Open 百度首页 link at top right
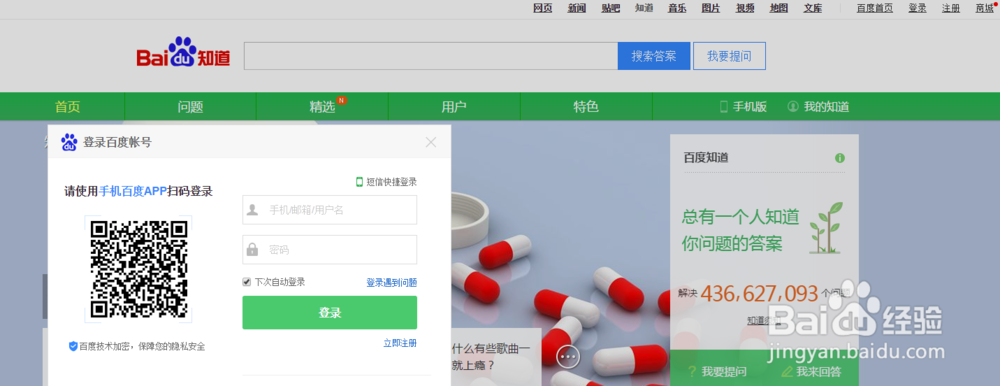The height and width of the screenshot is (386, 1000). pyautogui.click(x=874, y=8)
